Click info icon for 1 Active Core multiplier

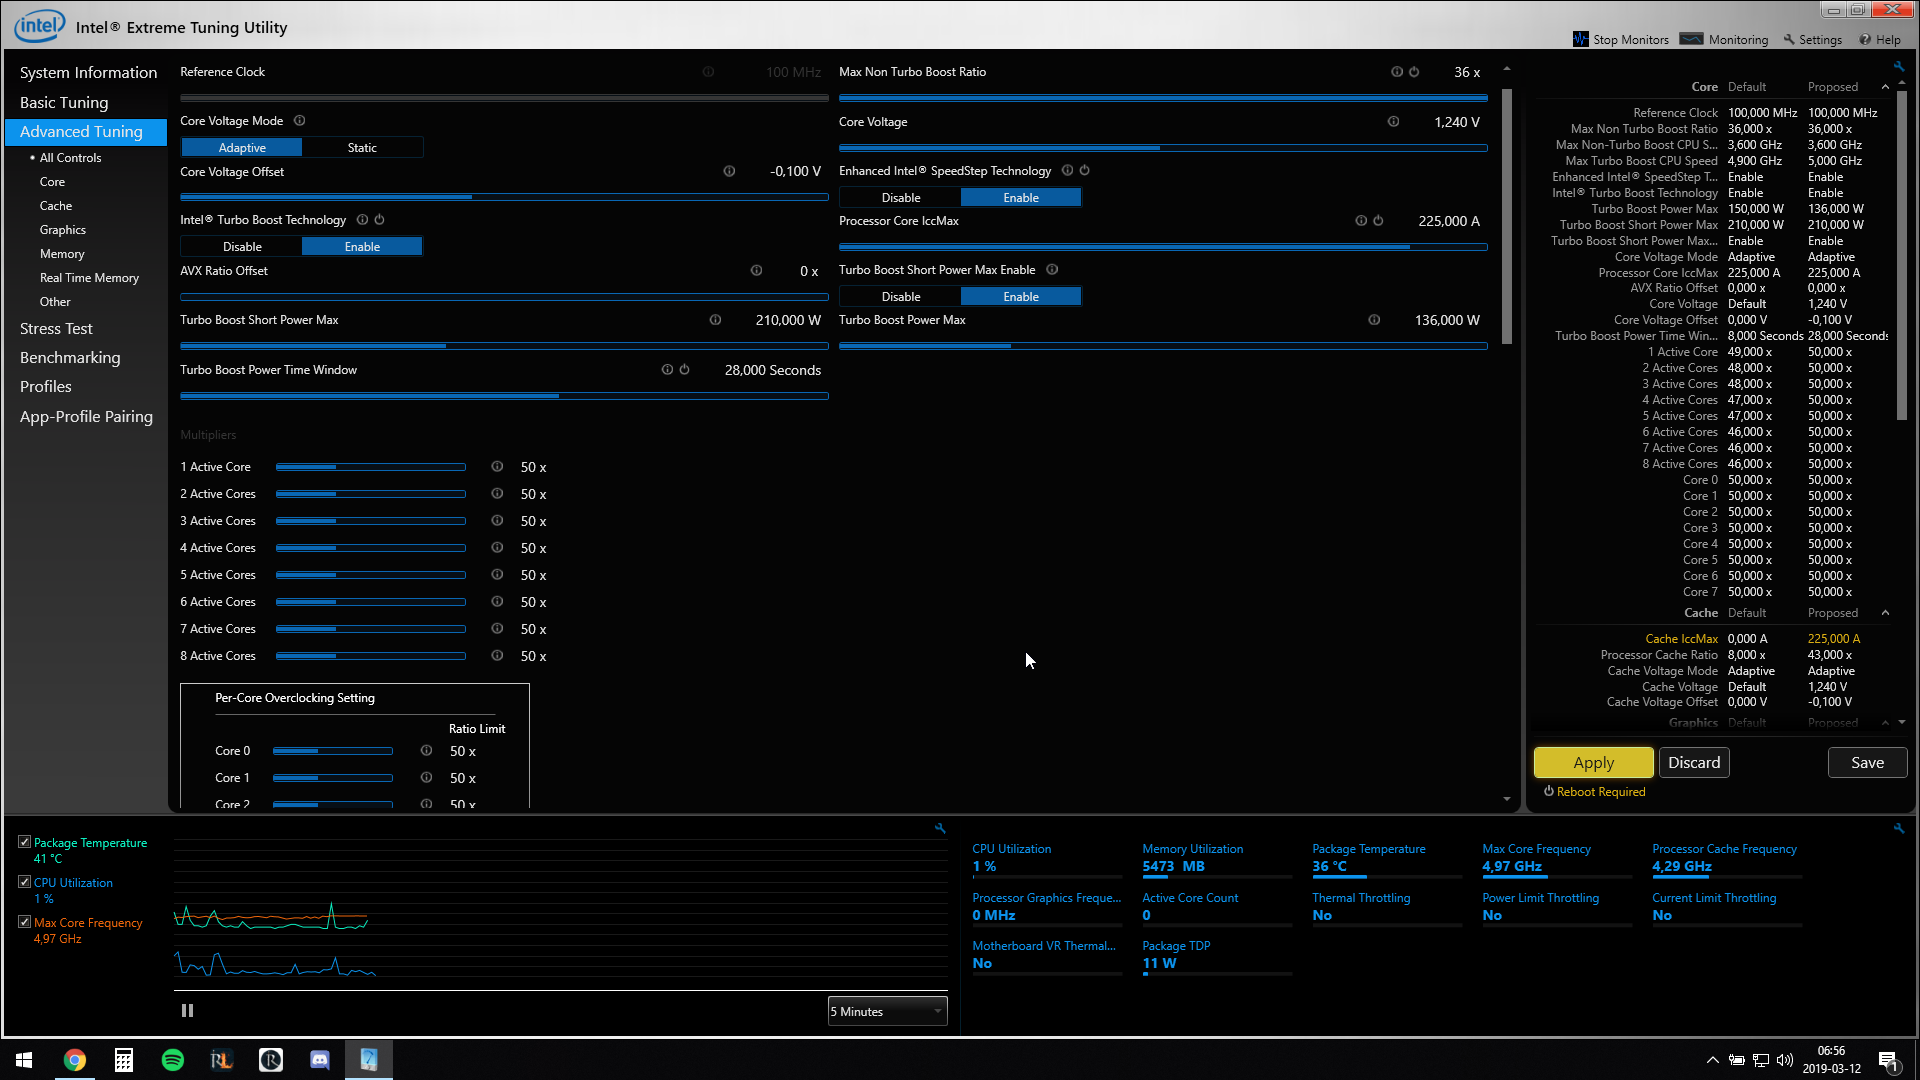click(497, 467)
